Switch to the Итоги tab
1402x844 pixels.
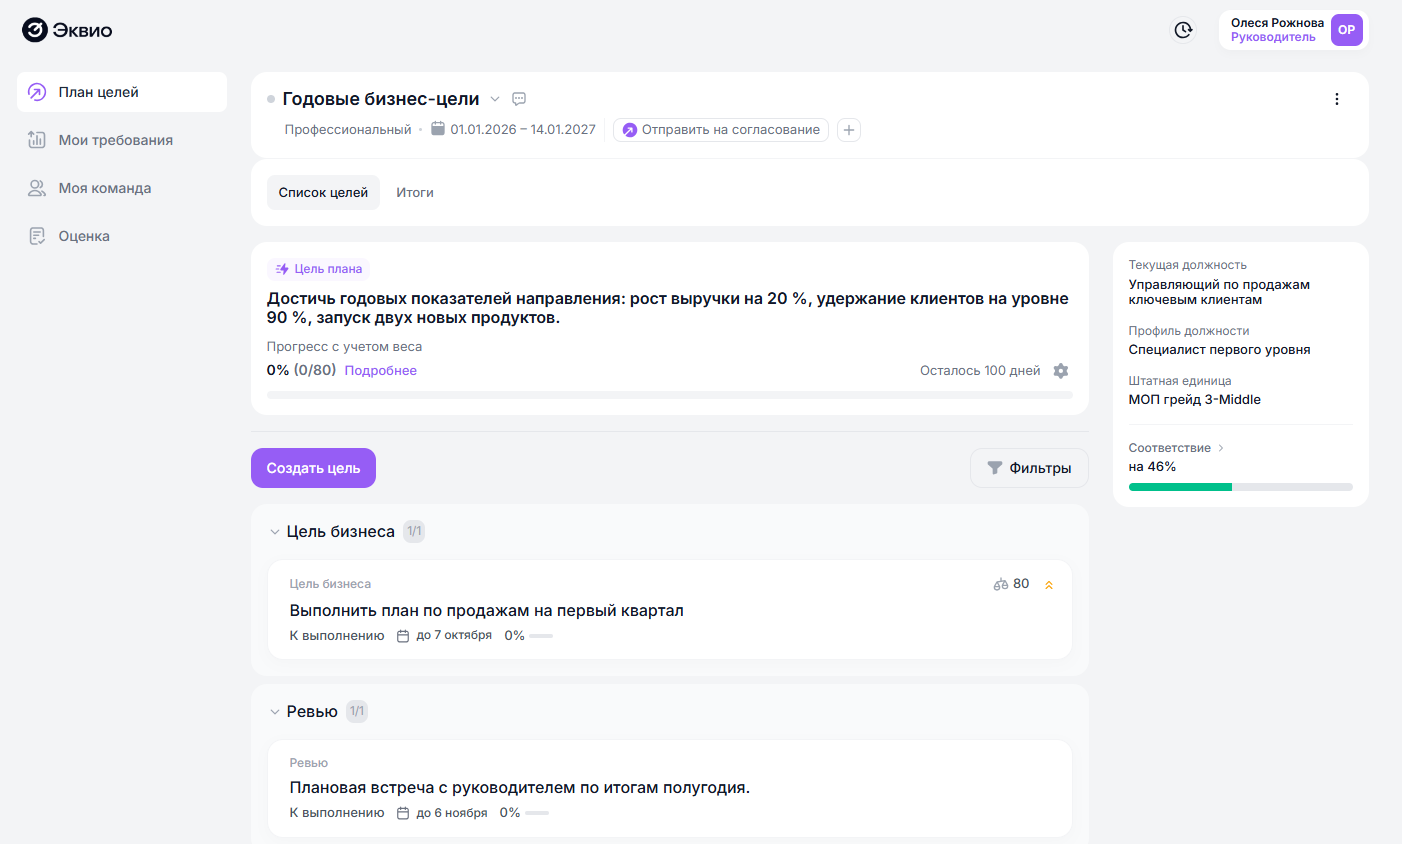point(415,193)
